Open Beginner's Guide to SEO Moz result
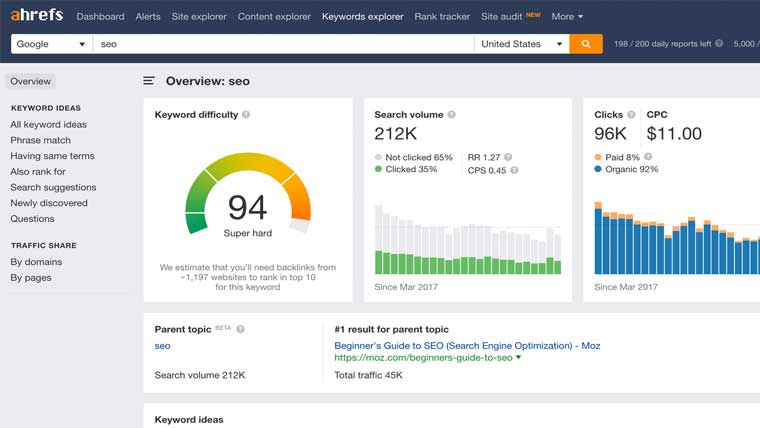Viewport: 760px width, 428px height. click(x=467, y=346)
